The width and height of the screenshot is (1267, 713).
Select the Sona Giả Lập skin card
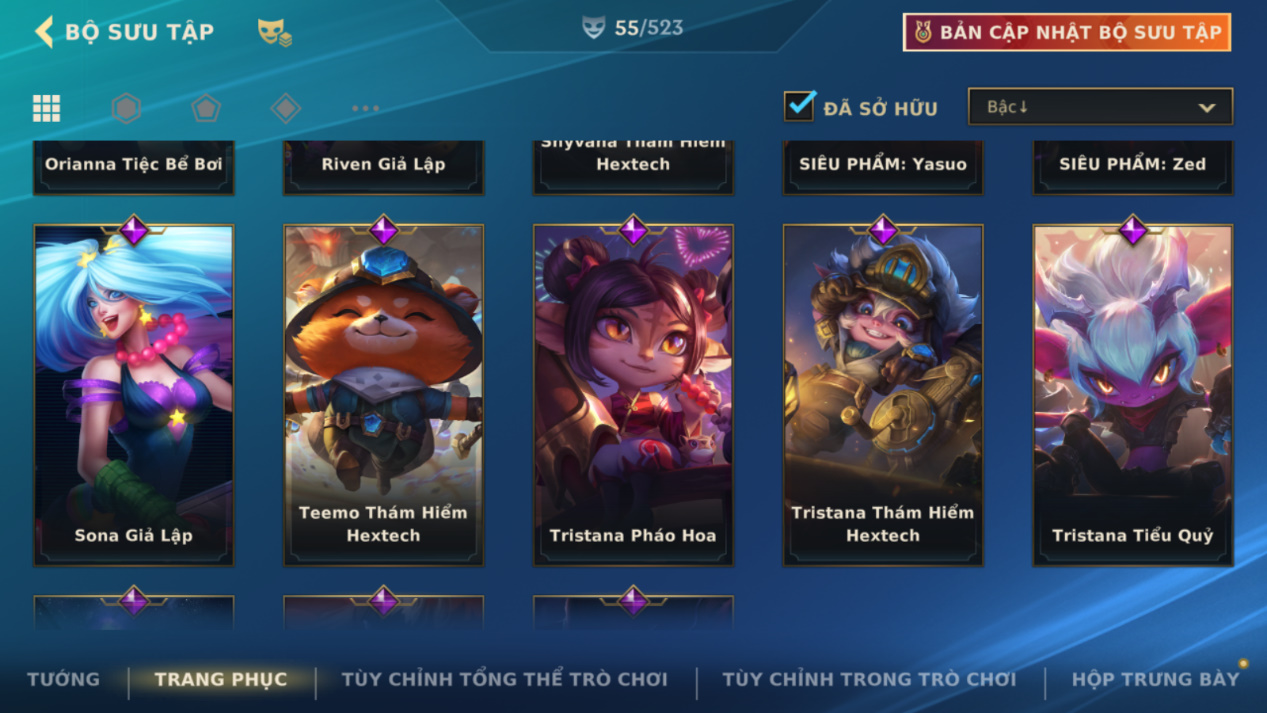point(134,395)
